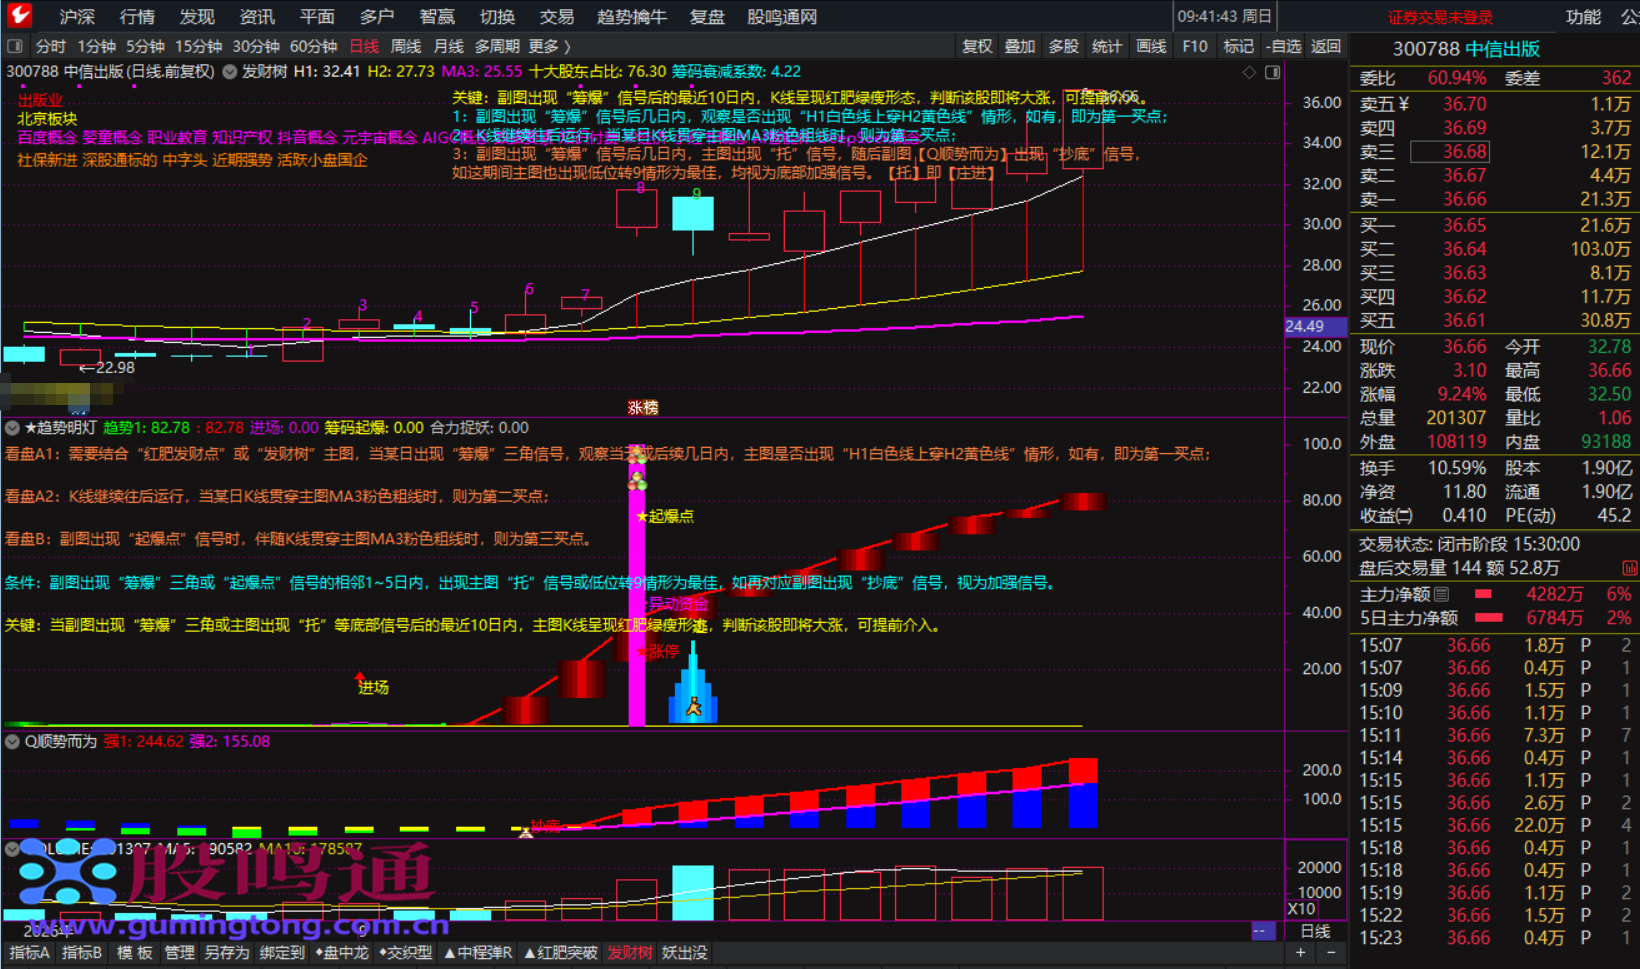
Task: Click the red chart icon beside 盘后交易量
Action: click(1630, 568)
